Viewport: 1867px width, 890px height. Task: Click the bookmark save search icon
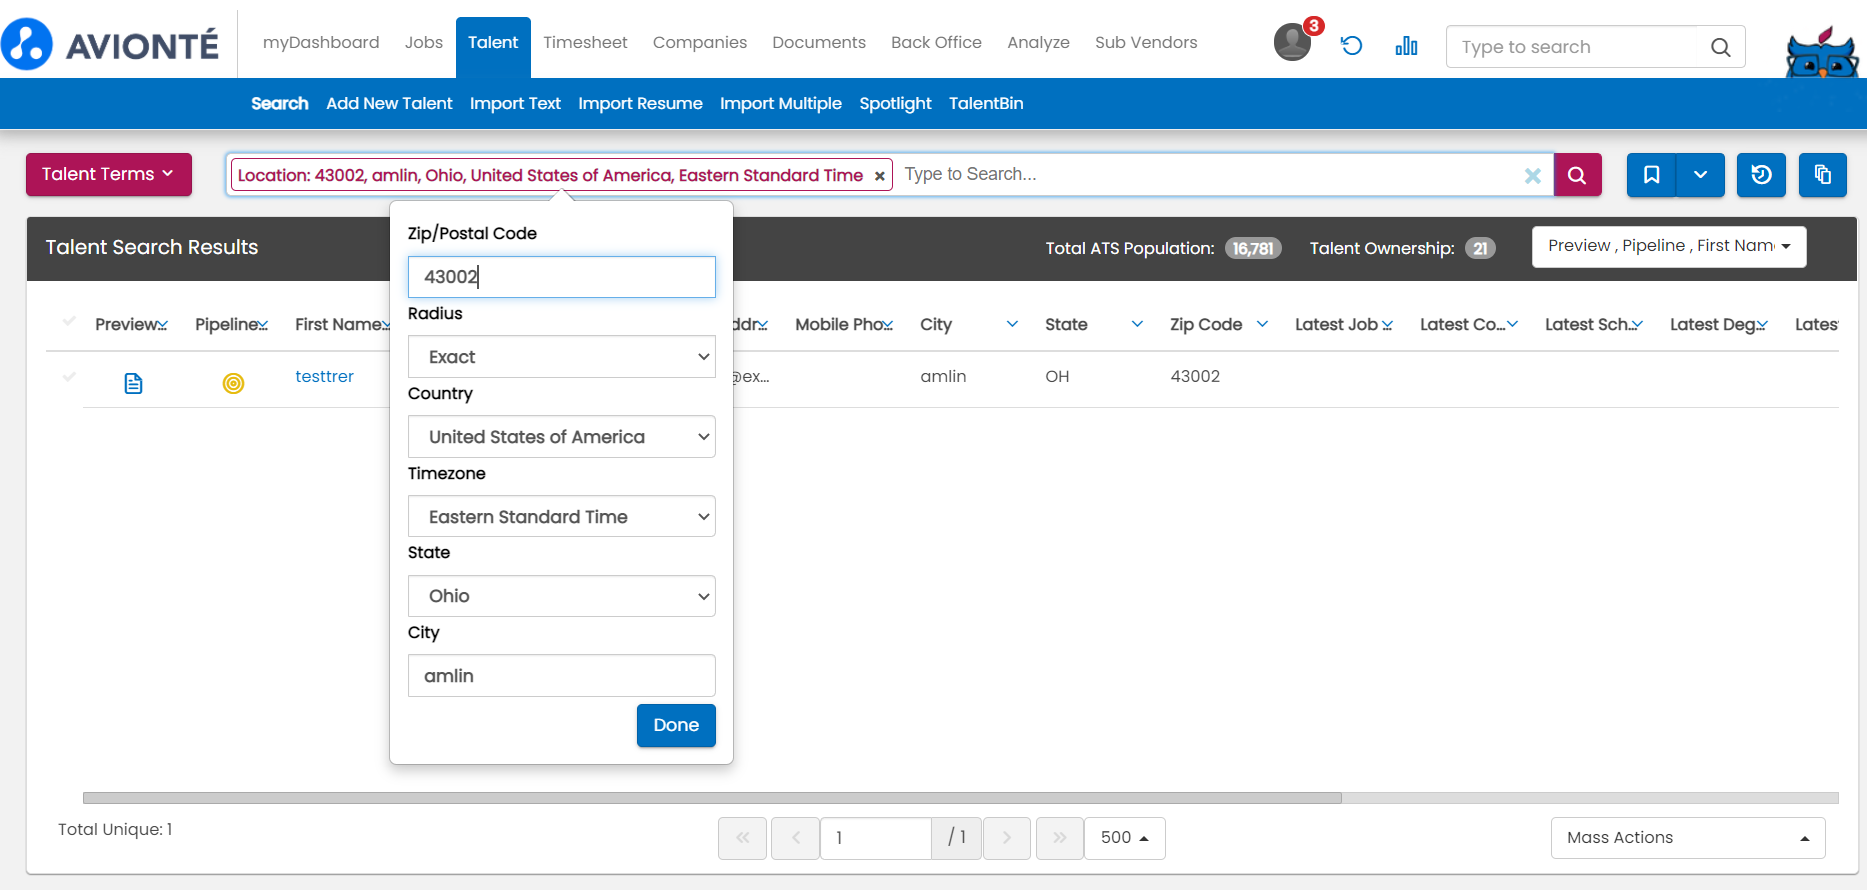(x=1651, y=175)
